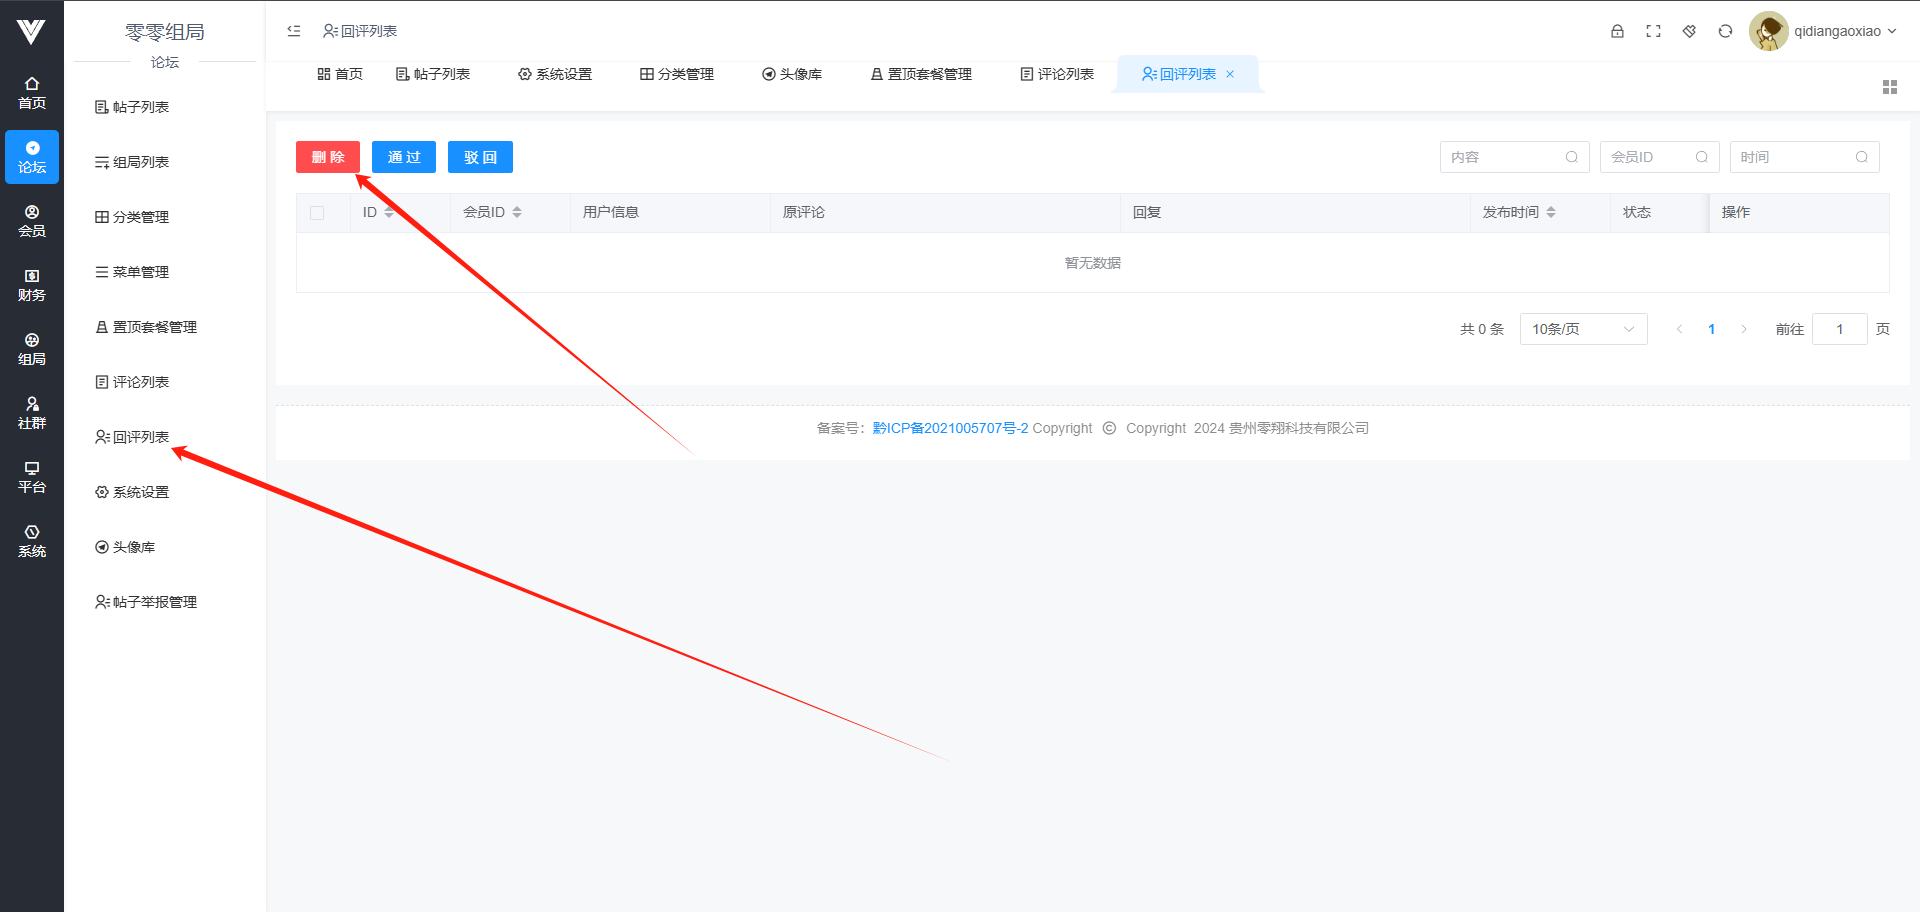
Task: Switch to the 评论列表 tab
Action: (1056, 74)
